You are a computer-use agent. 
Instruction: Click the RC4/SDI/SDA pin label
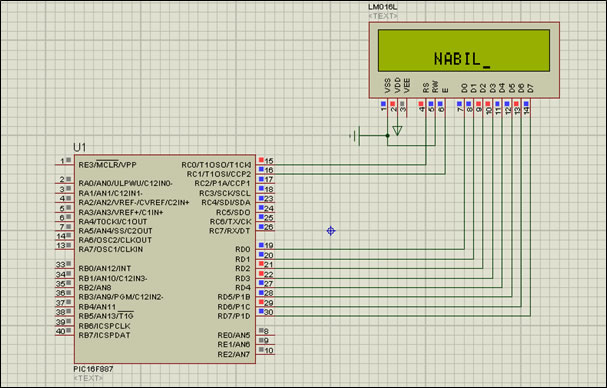pyautogui.click(x=226, y=203)
